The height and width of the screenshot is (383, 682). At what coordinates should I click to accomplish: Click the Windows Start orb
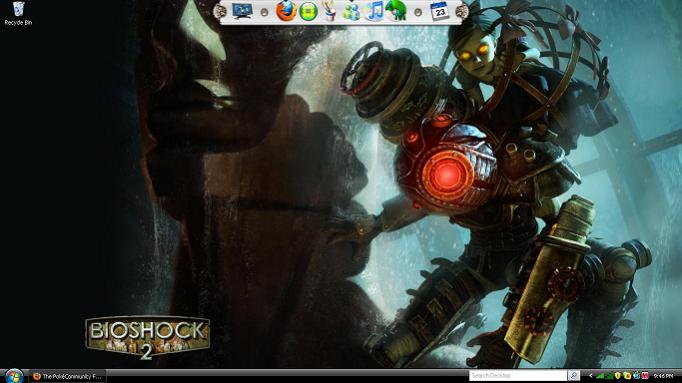coord(13,376)
